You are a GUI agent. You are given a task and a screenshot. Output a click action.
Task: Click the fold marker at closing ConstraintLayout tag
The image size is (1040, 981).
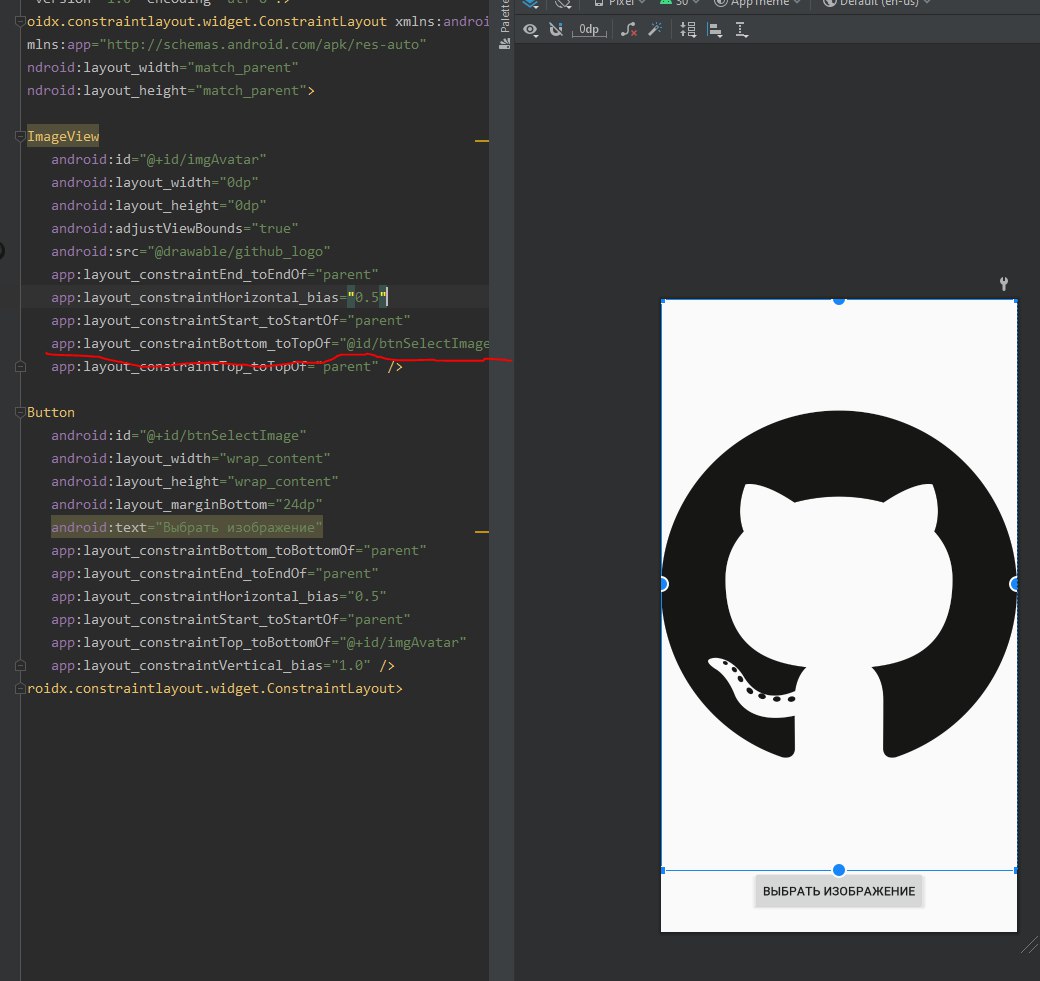(21, 688)
